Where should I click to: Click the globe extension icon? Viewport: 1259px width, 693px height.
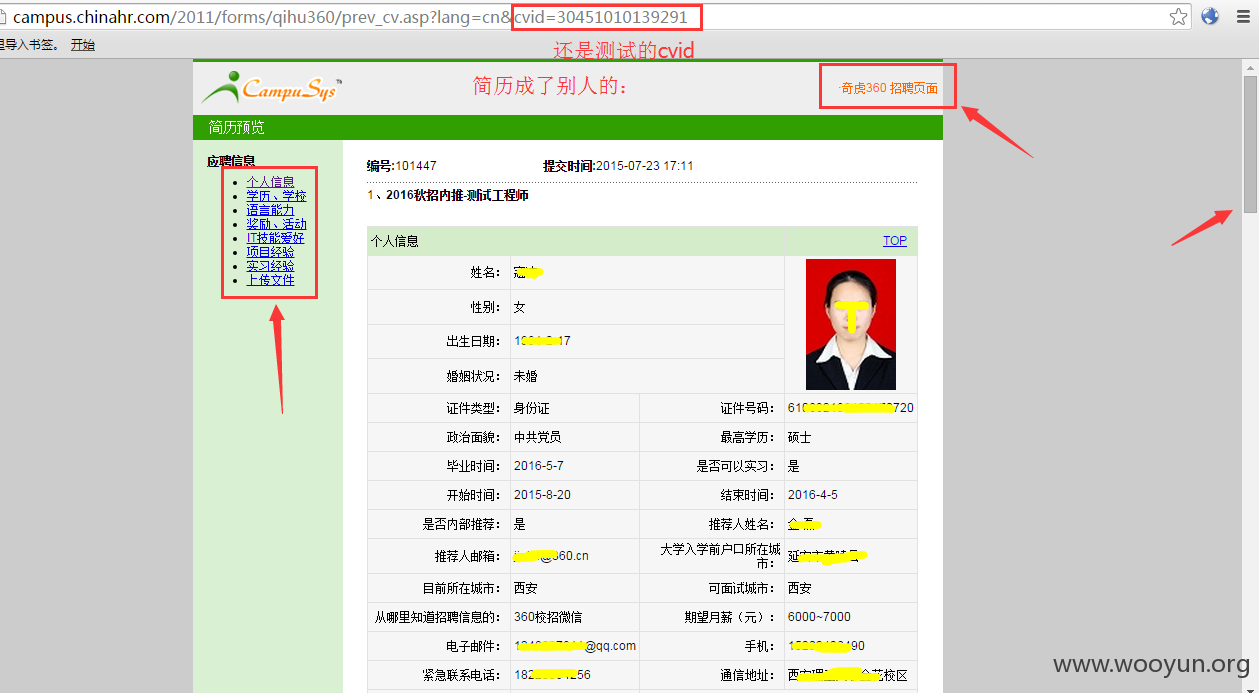[1210, 16]
